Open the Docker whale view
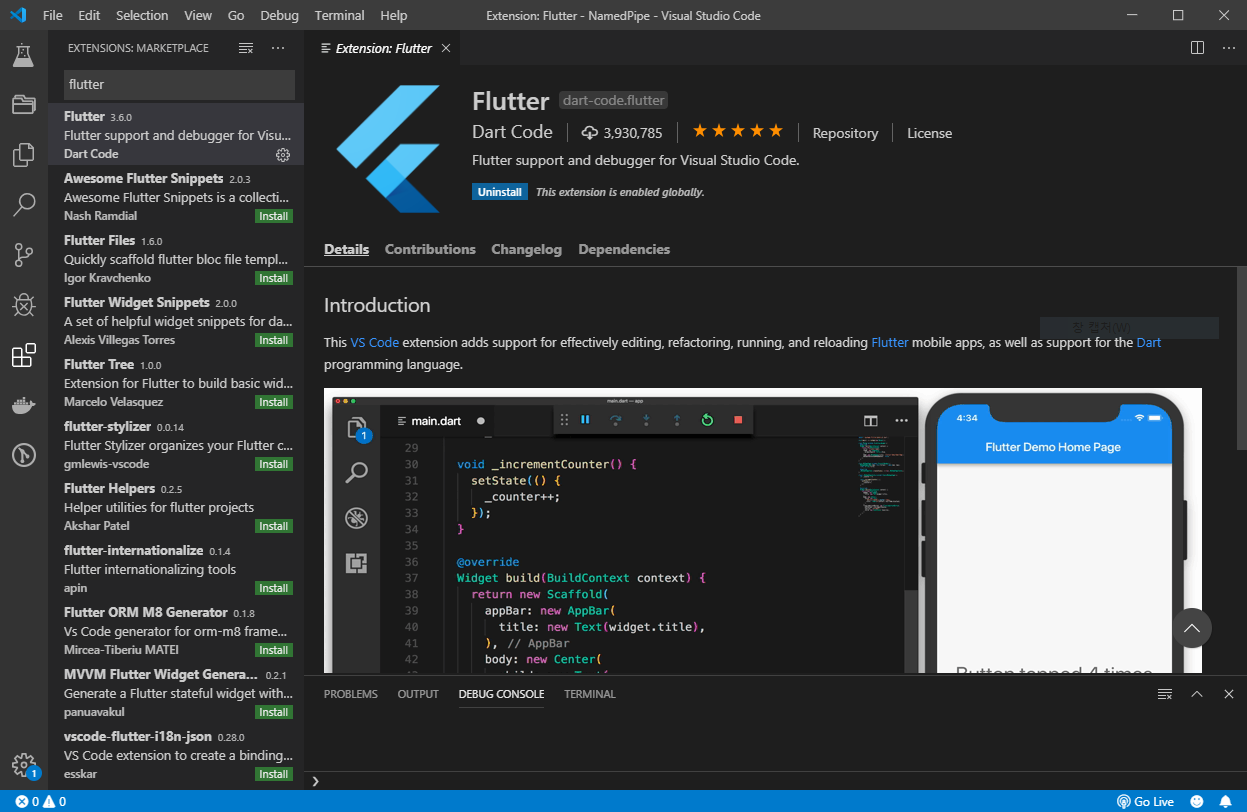Image resolution: width=1247 pixels, height=812 pixels. pyautogui.click(x=23, y=405)
